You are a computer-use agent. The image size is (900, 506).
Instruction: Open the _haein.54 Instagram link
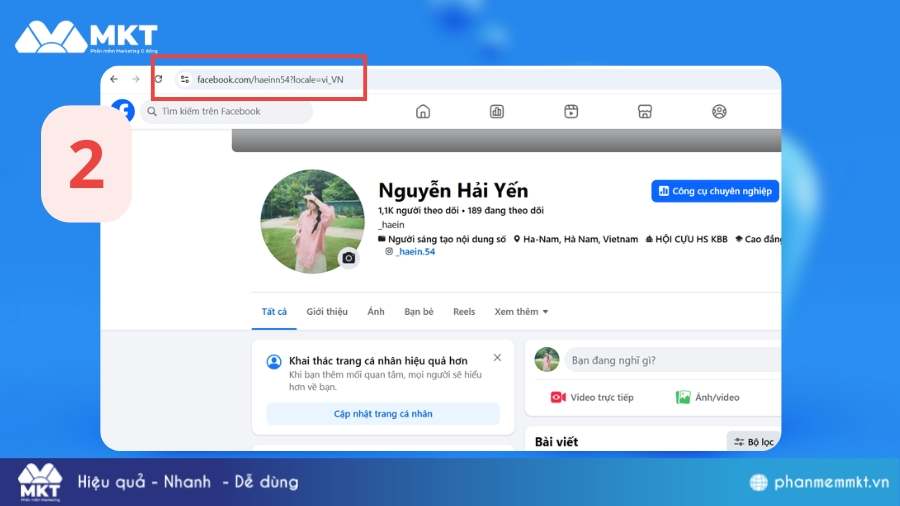point(416,251)
